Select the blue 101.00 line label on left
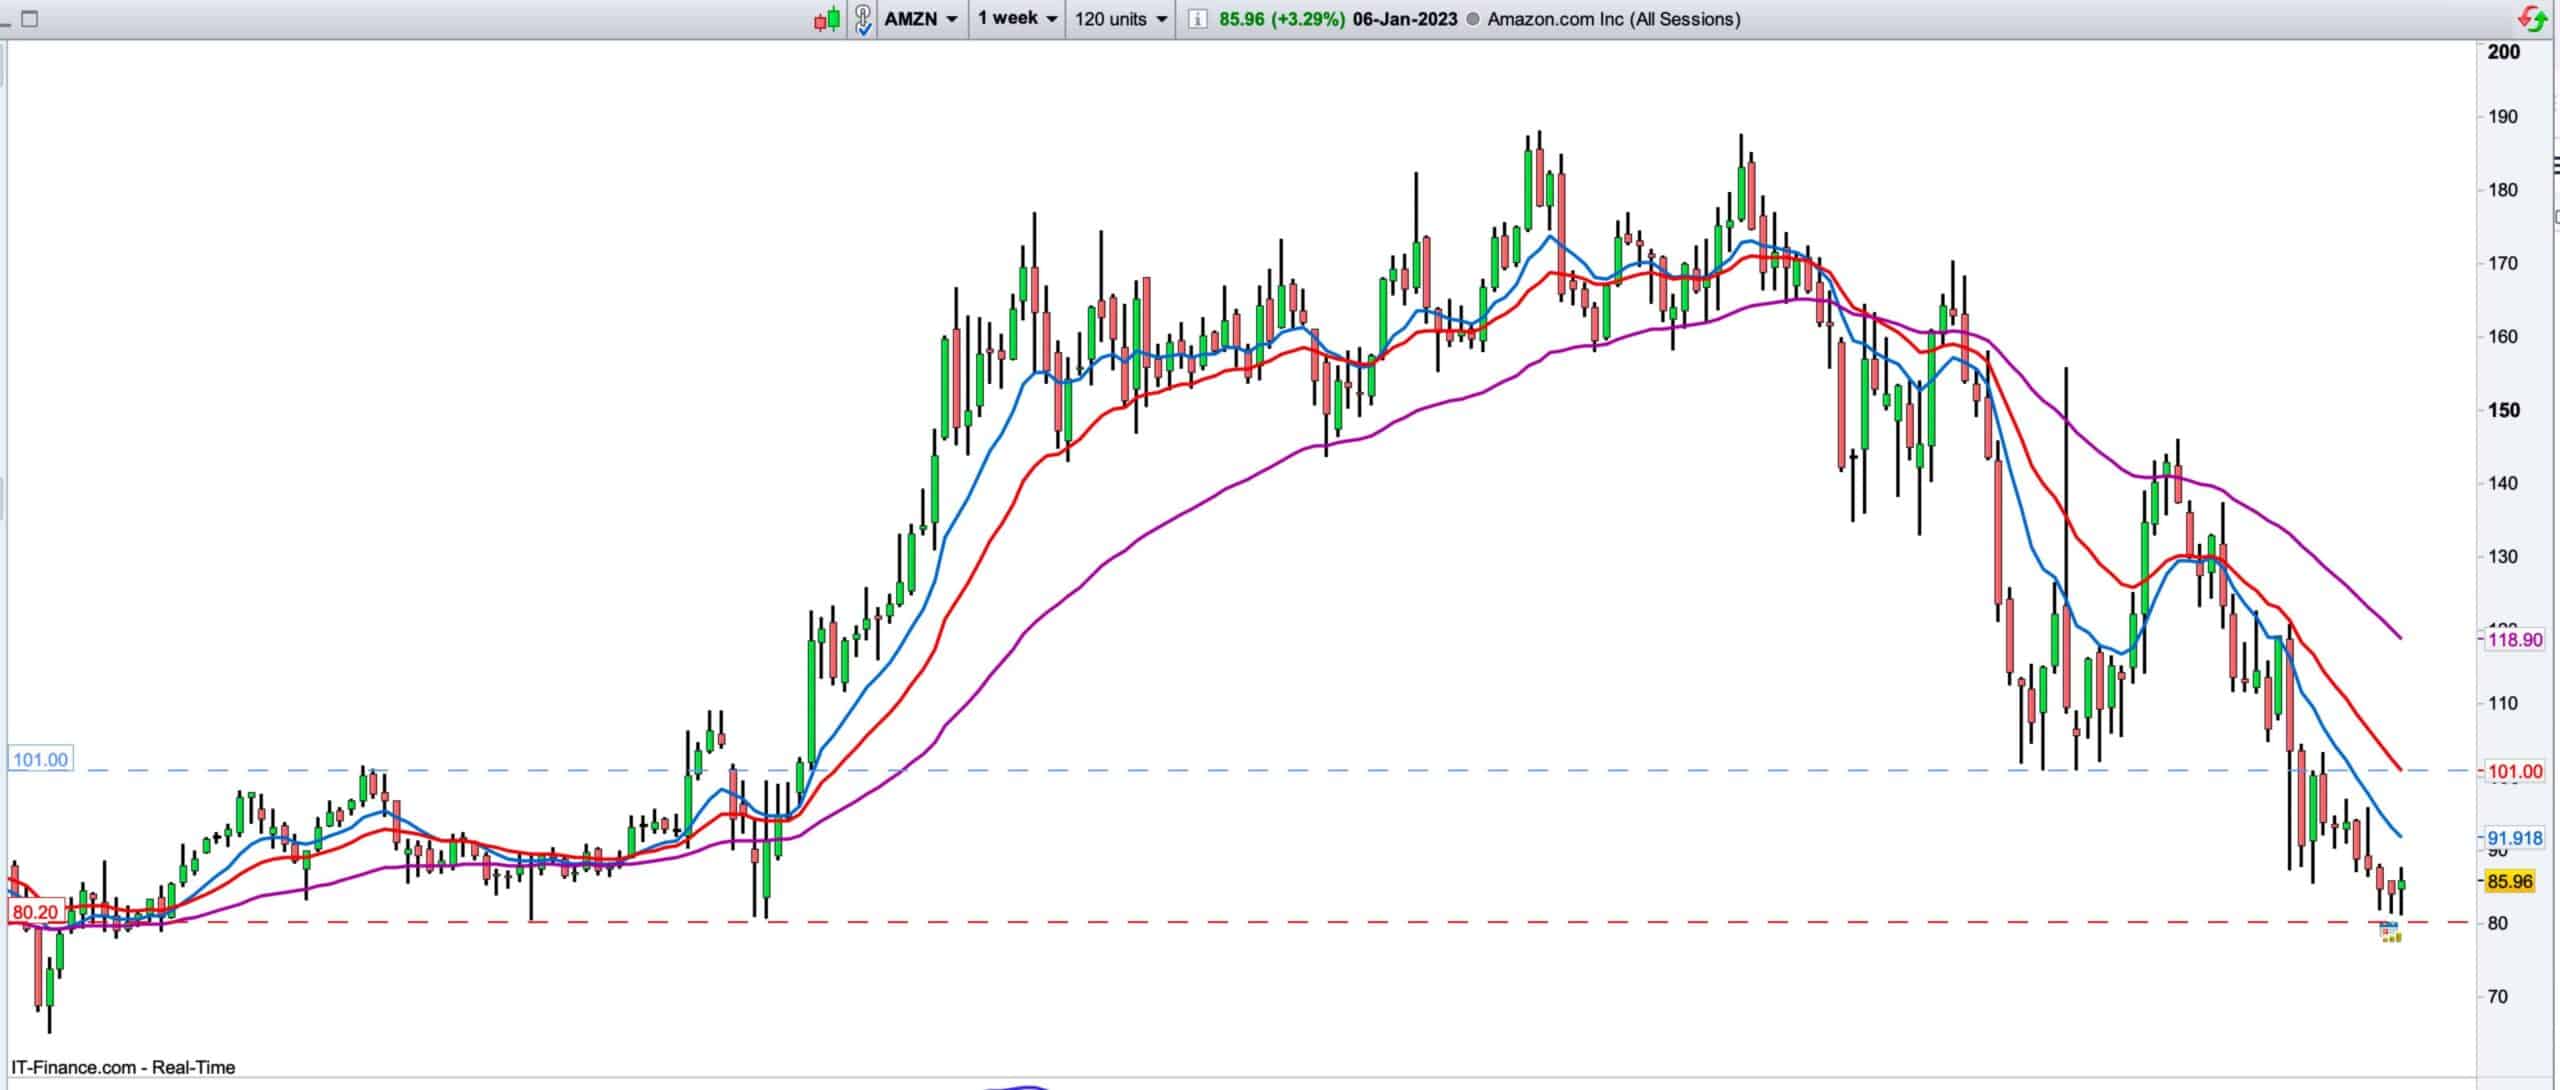2560x1090 pixels. pyautogui.click(x=40, y=760)
